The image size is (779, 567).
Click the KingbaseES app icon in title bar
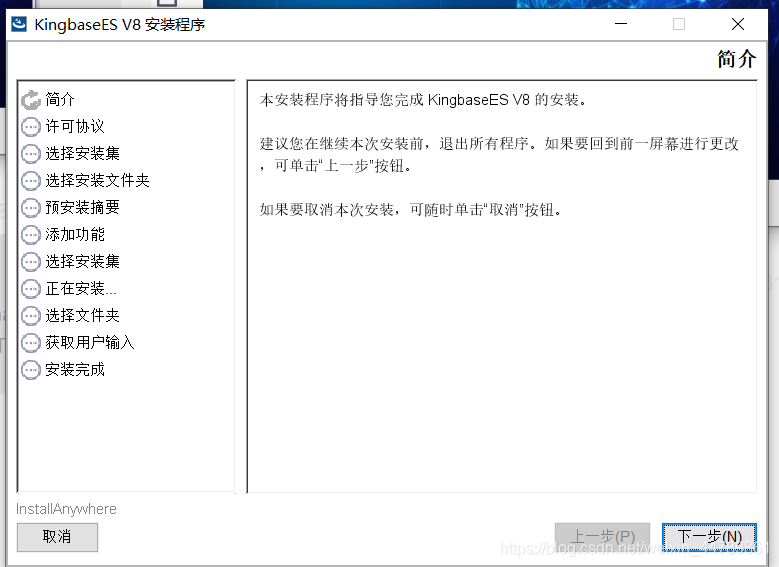click(19, 24)
